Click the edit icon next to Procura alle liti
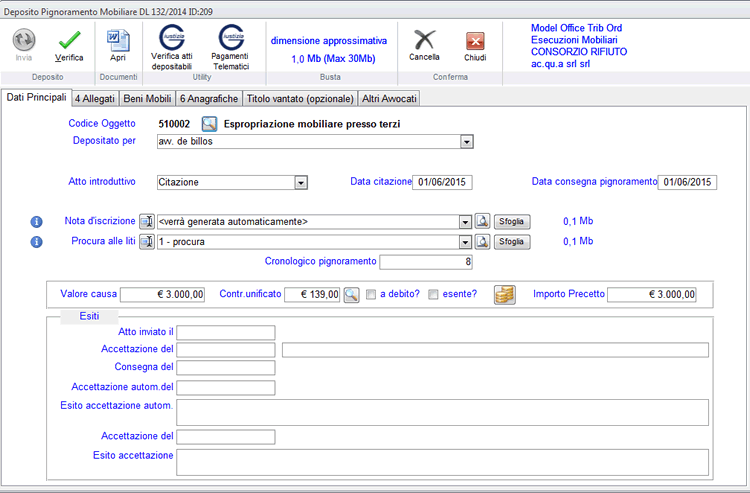Screen dimensions: 750x493 click(x=146, y=241)
